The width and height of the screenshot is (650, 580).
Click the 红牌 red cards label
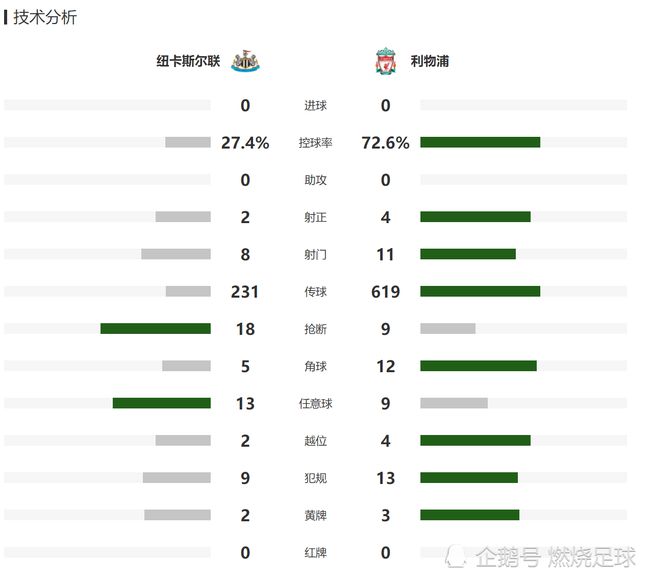pyautogui.click(x=315, y=553)
